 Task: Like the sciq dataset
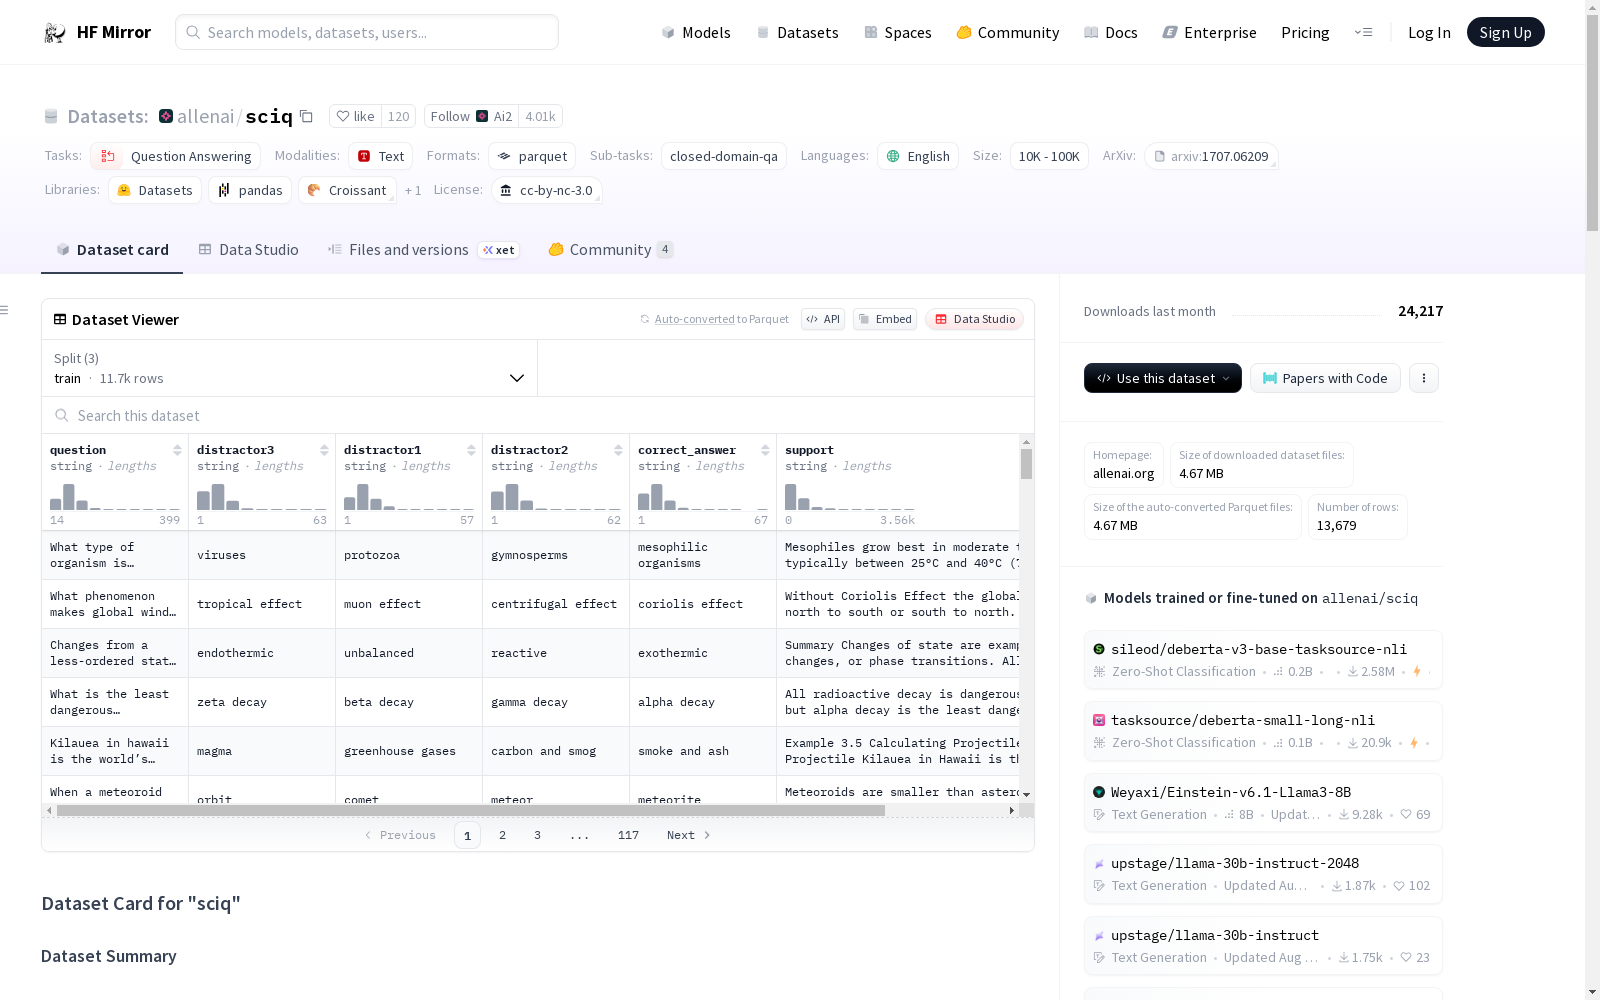[356, 117]
